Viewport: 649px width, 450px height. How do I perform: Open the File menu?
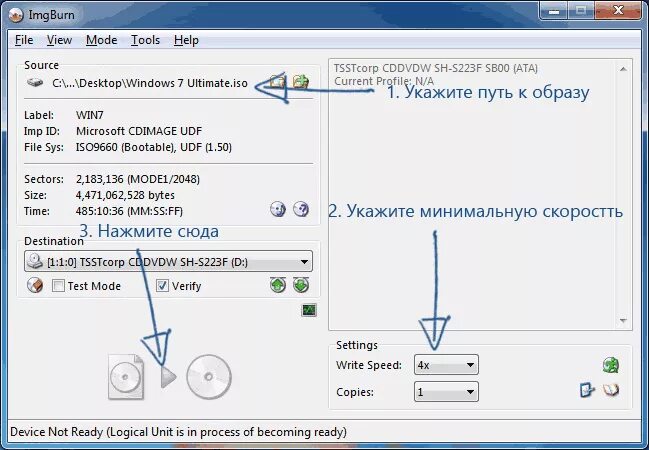point(24,40)
